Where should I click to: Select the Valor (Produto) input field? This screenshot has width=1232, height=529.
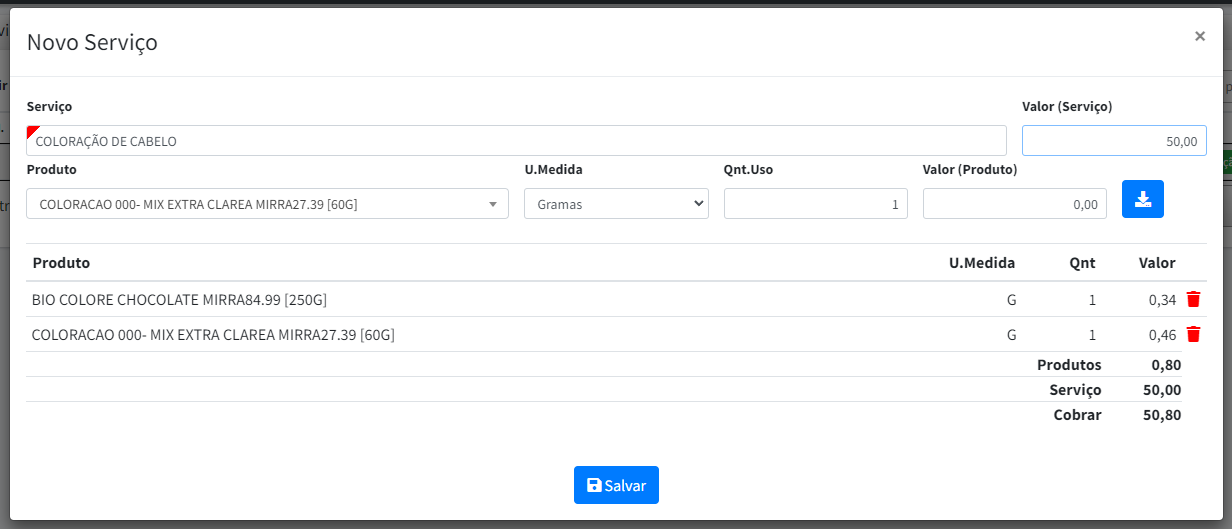[x=1014, y=204]
